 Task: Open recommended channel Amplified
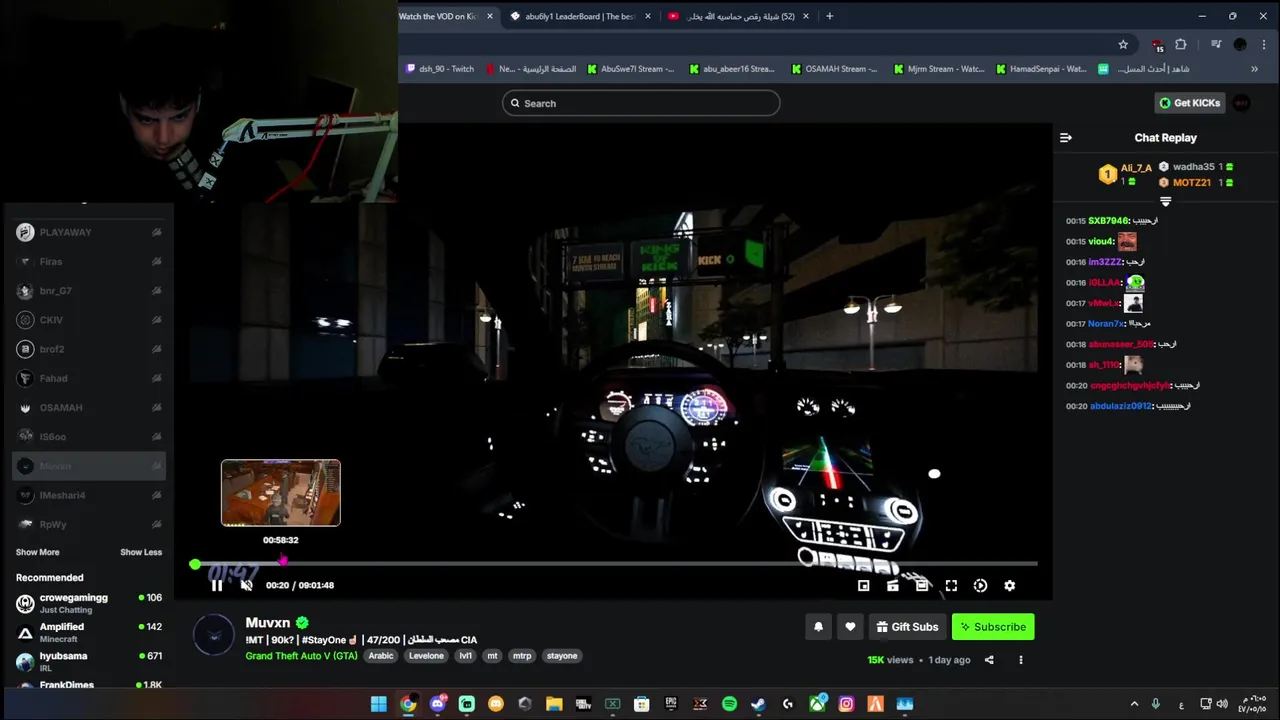(x=89, y=632)
